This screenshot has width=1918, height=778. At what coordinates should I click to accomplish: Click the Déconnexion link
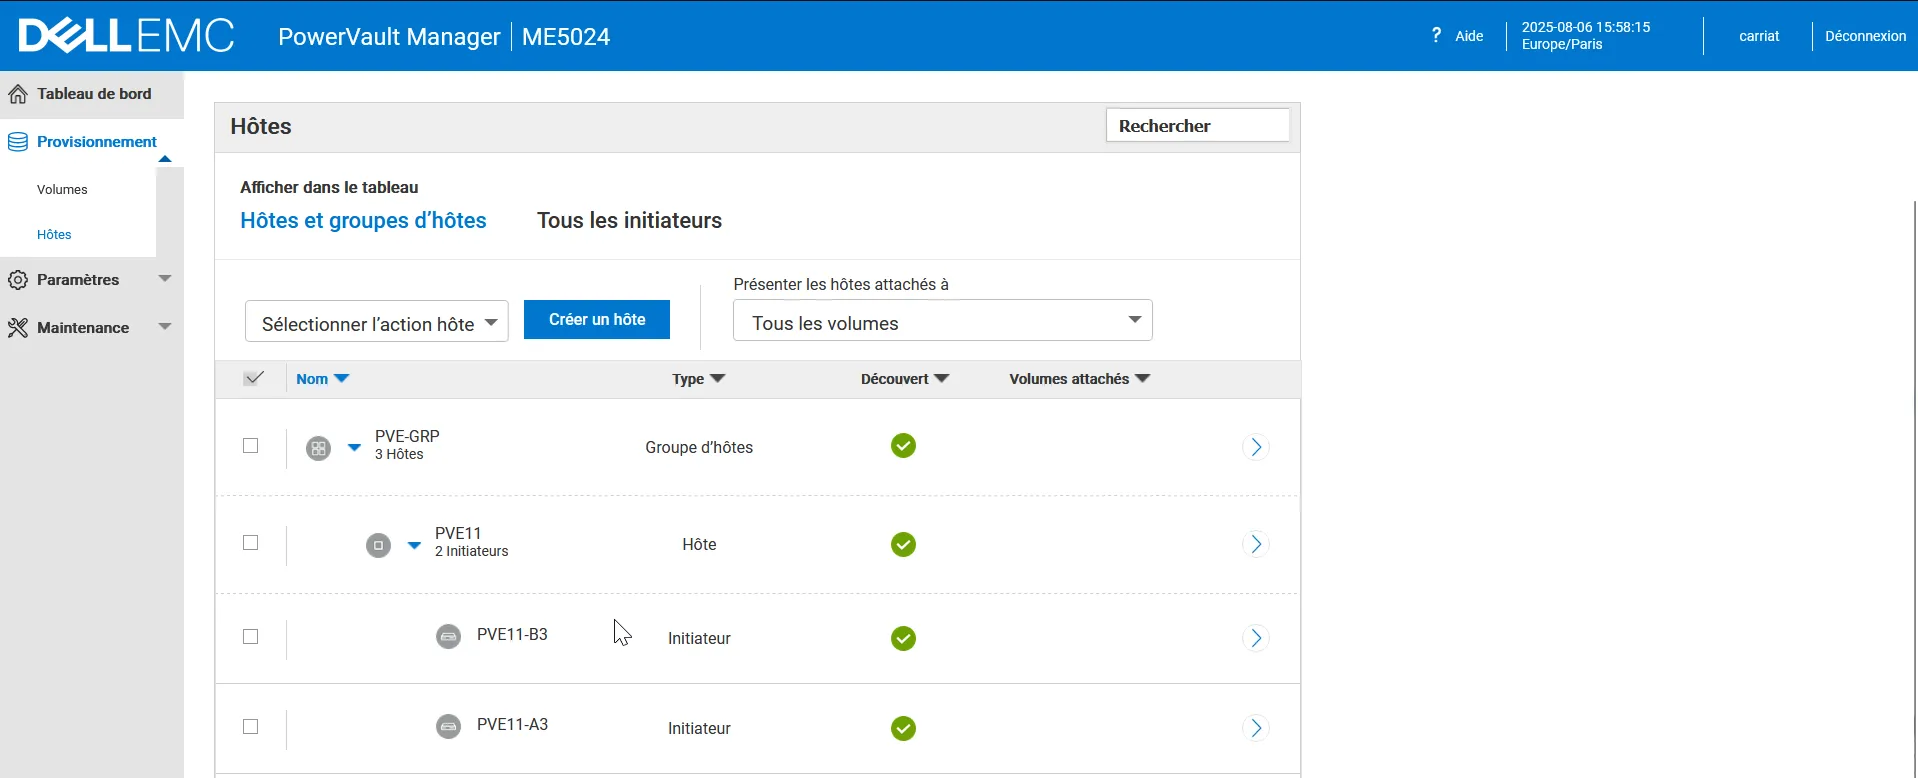(1865, 36)
